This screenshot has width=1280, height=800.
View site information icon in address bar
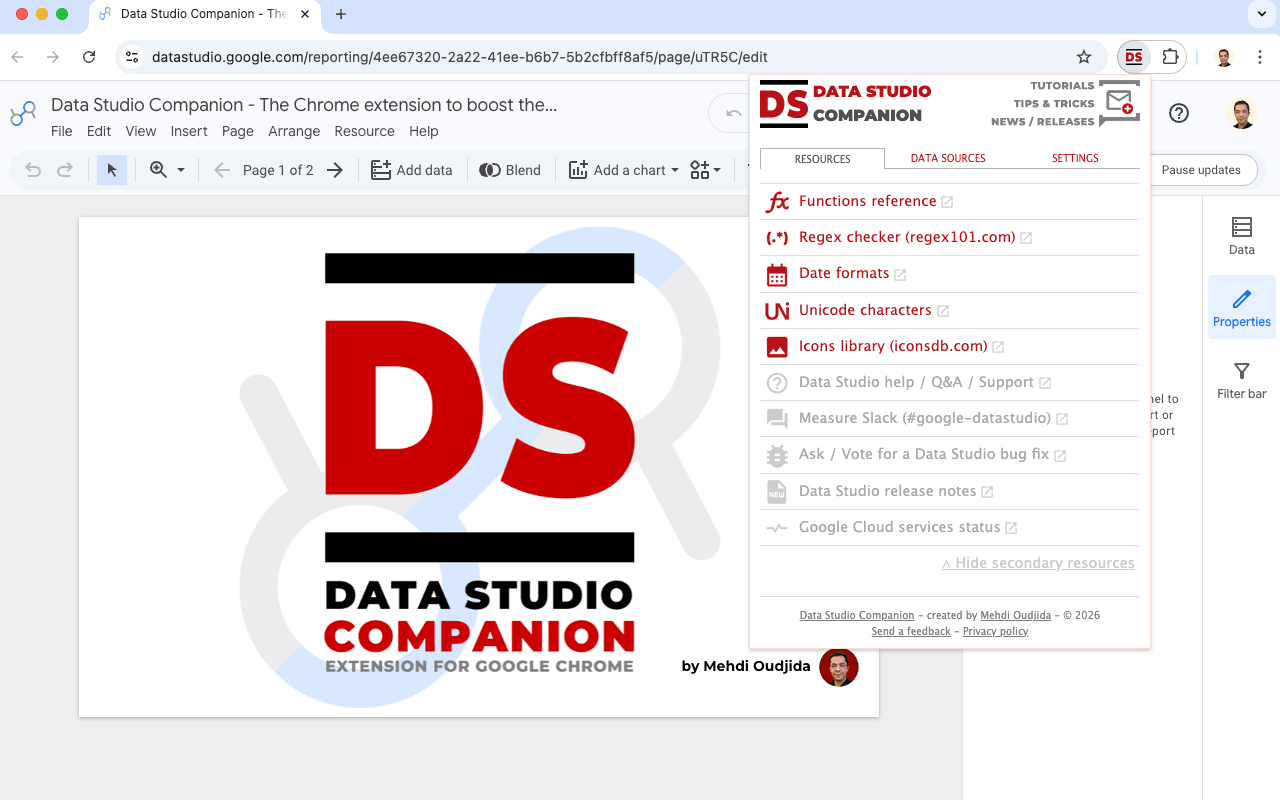132,57
